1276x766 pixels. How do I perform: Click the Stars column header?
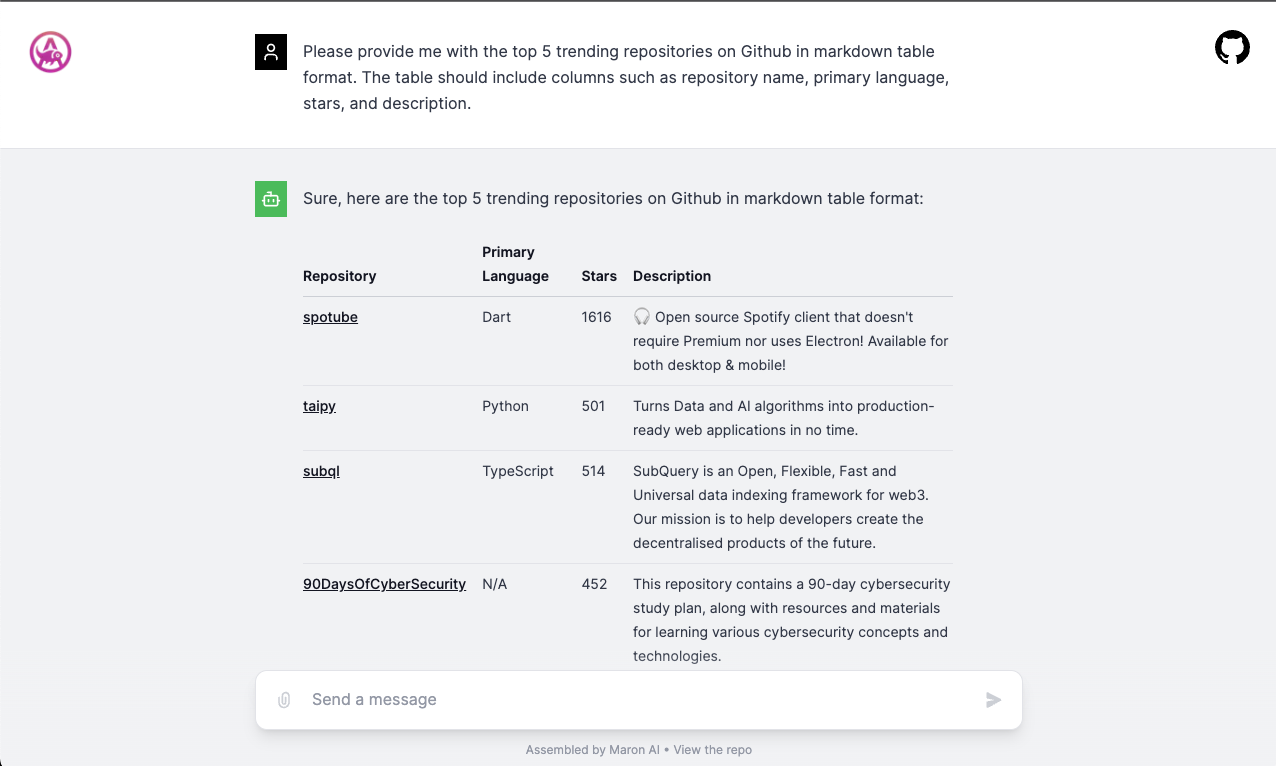599,276
